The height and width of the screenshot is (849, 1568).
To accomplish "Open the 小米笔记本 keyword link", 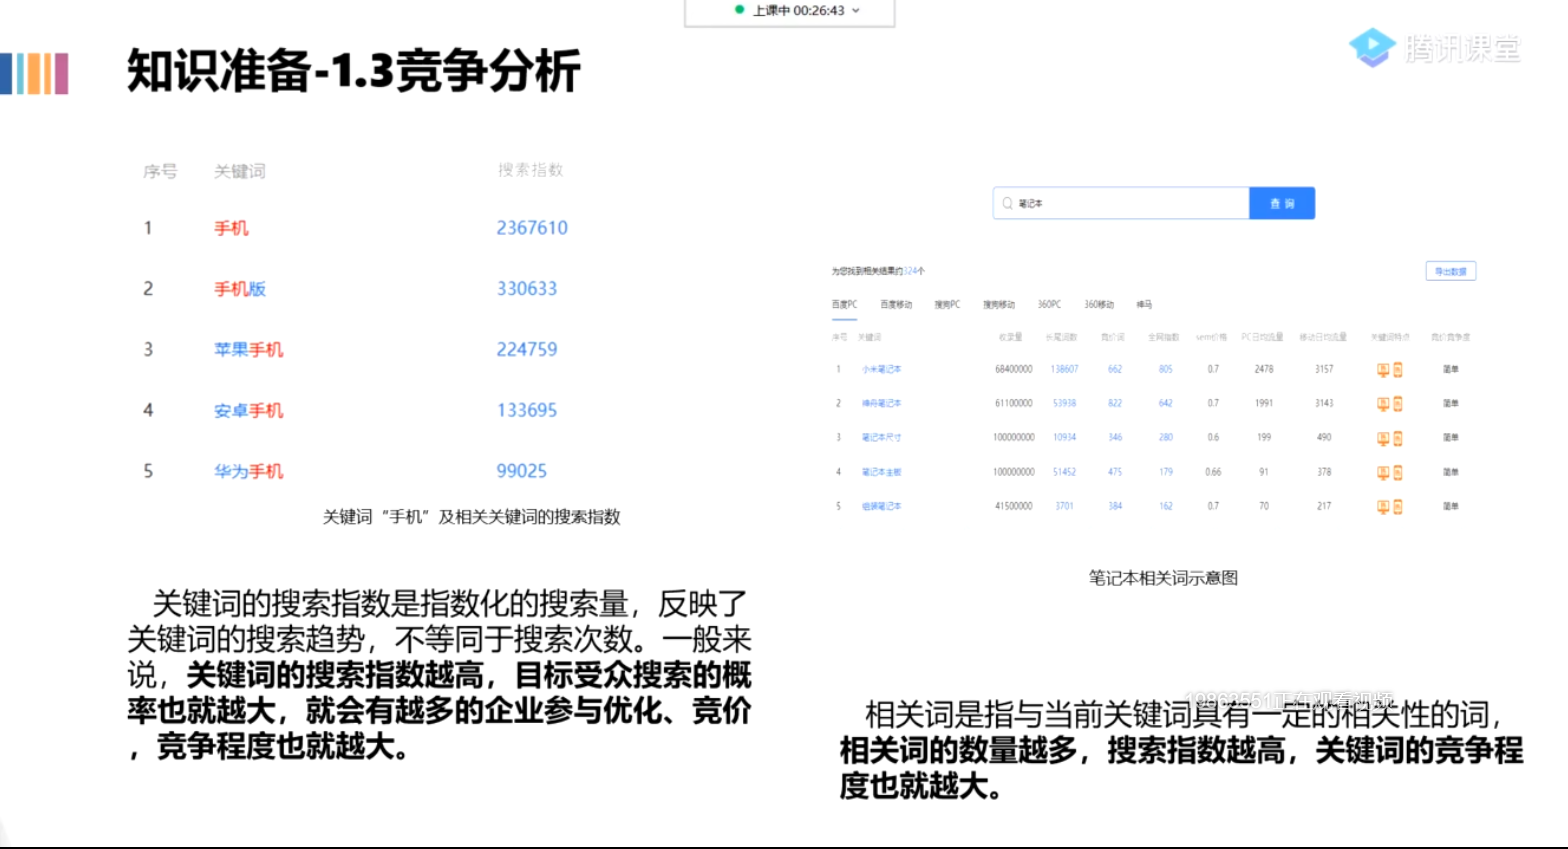I will pos(881,370).
